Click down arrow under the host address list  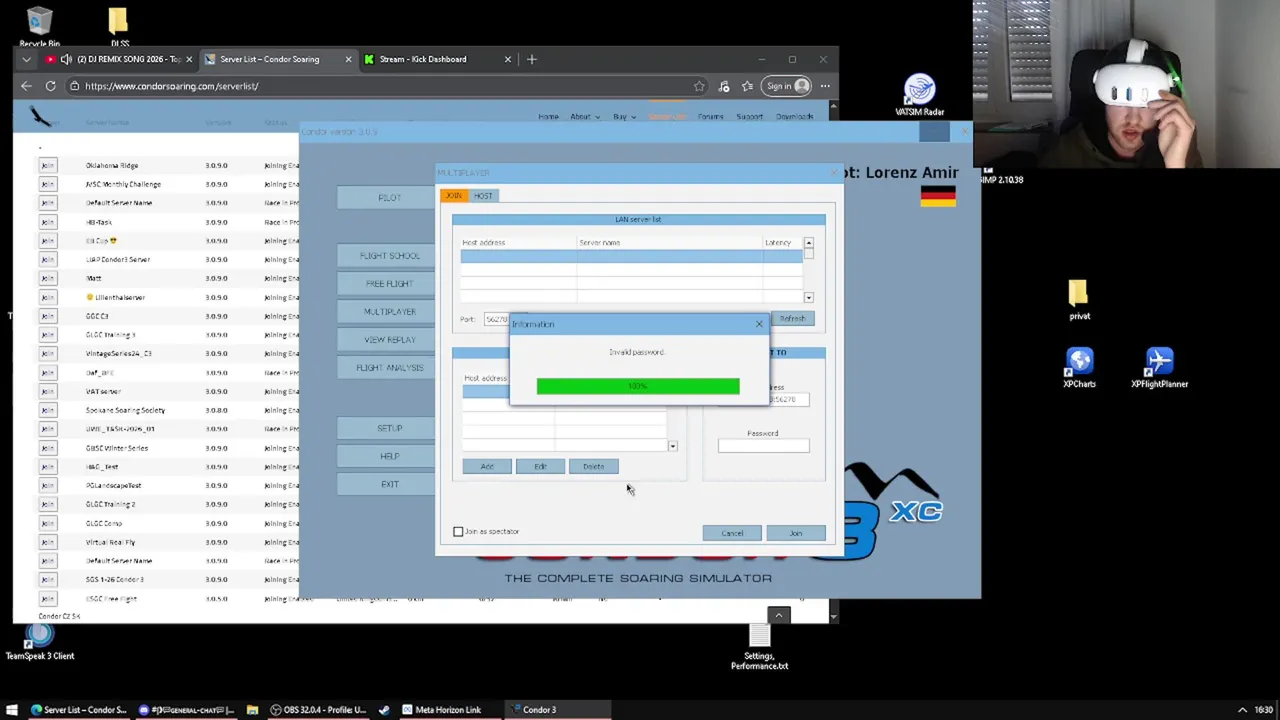tap(673, 446)
